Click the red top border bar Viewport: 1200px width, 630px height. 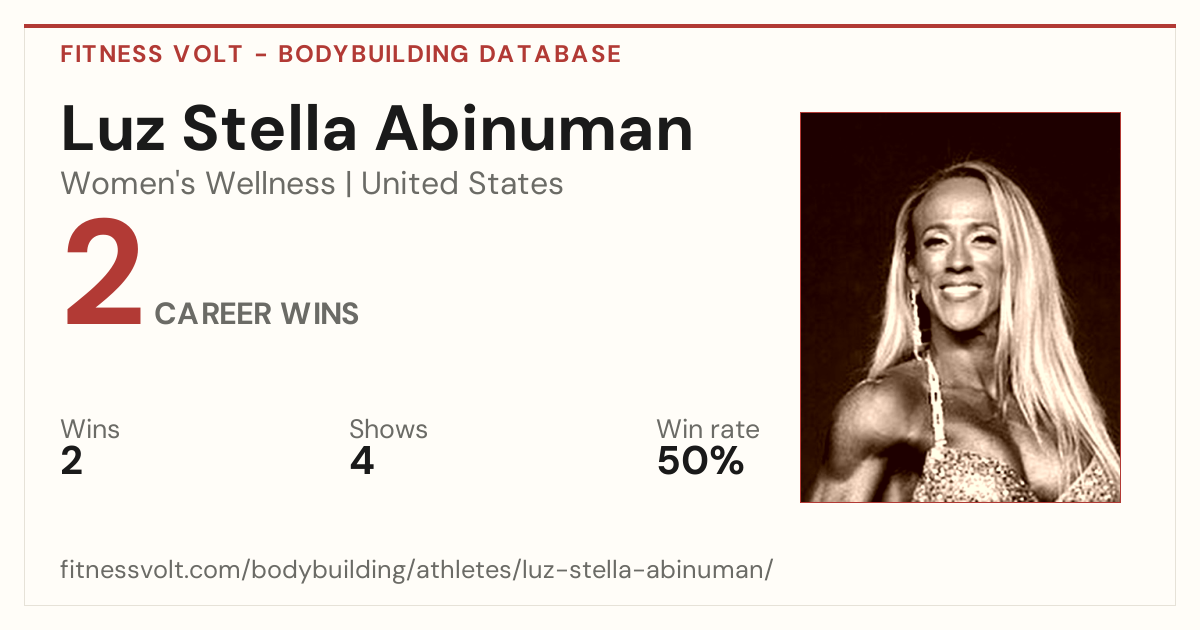(600, 26)
